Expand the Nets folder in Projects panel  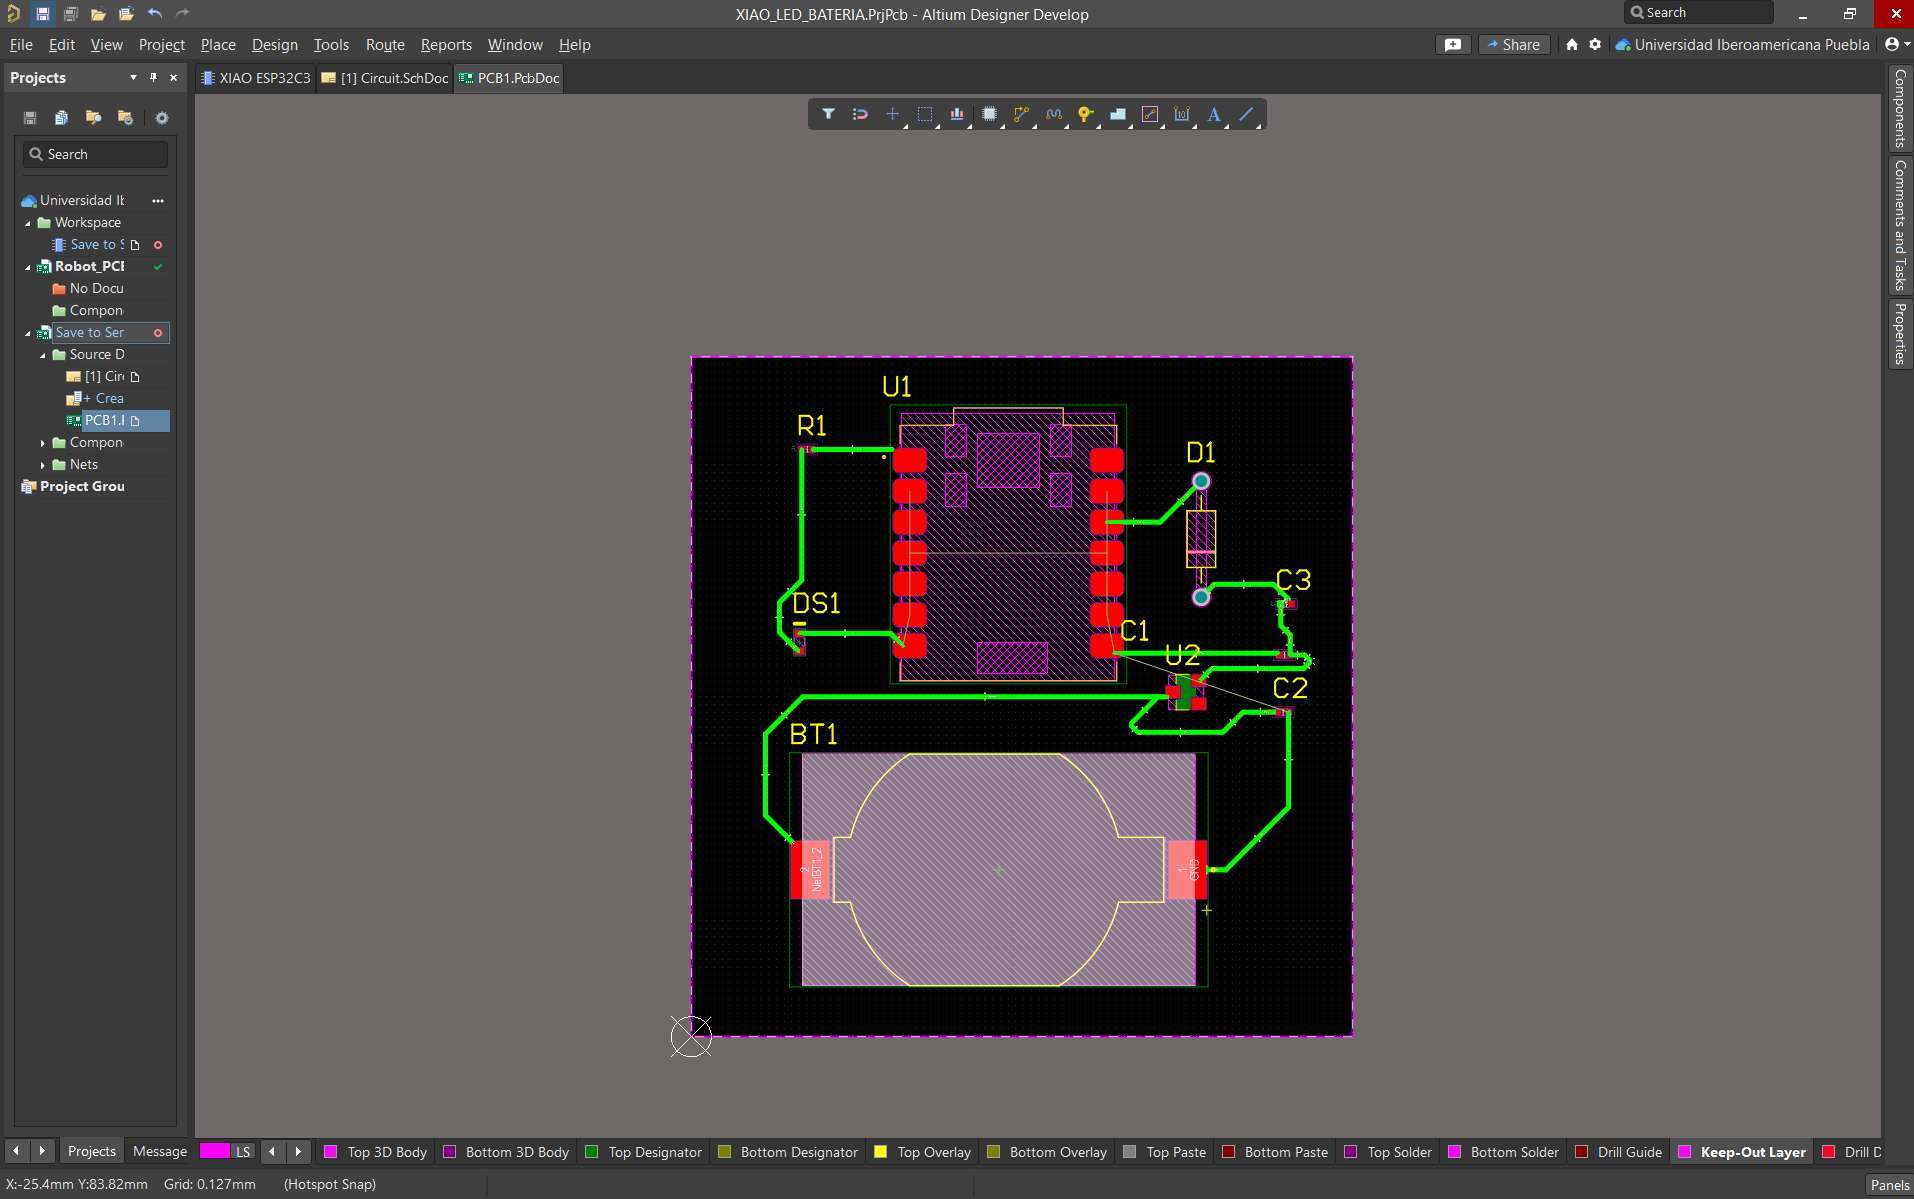pos(43,464)
